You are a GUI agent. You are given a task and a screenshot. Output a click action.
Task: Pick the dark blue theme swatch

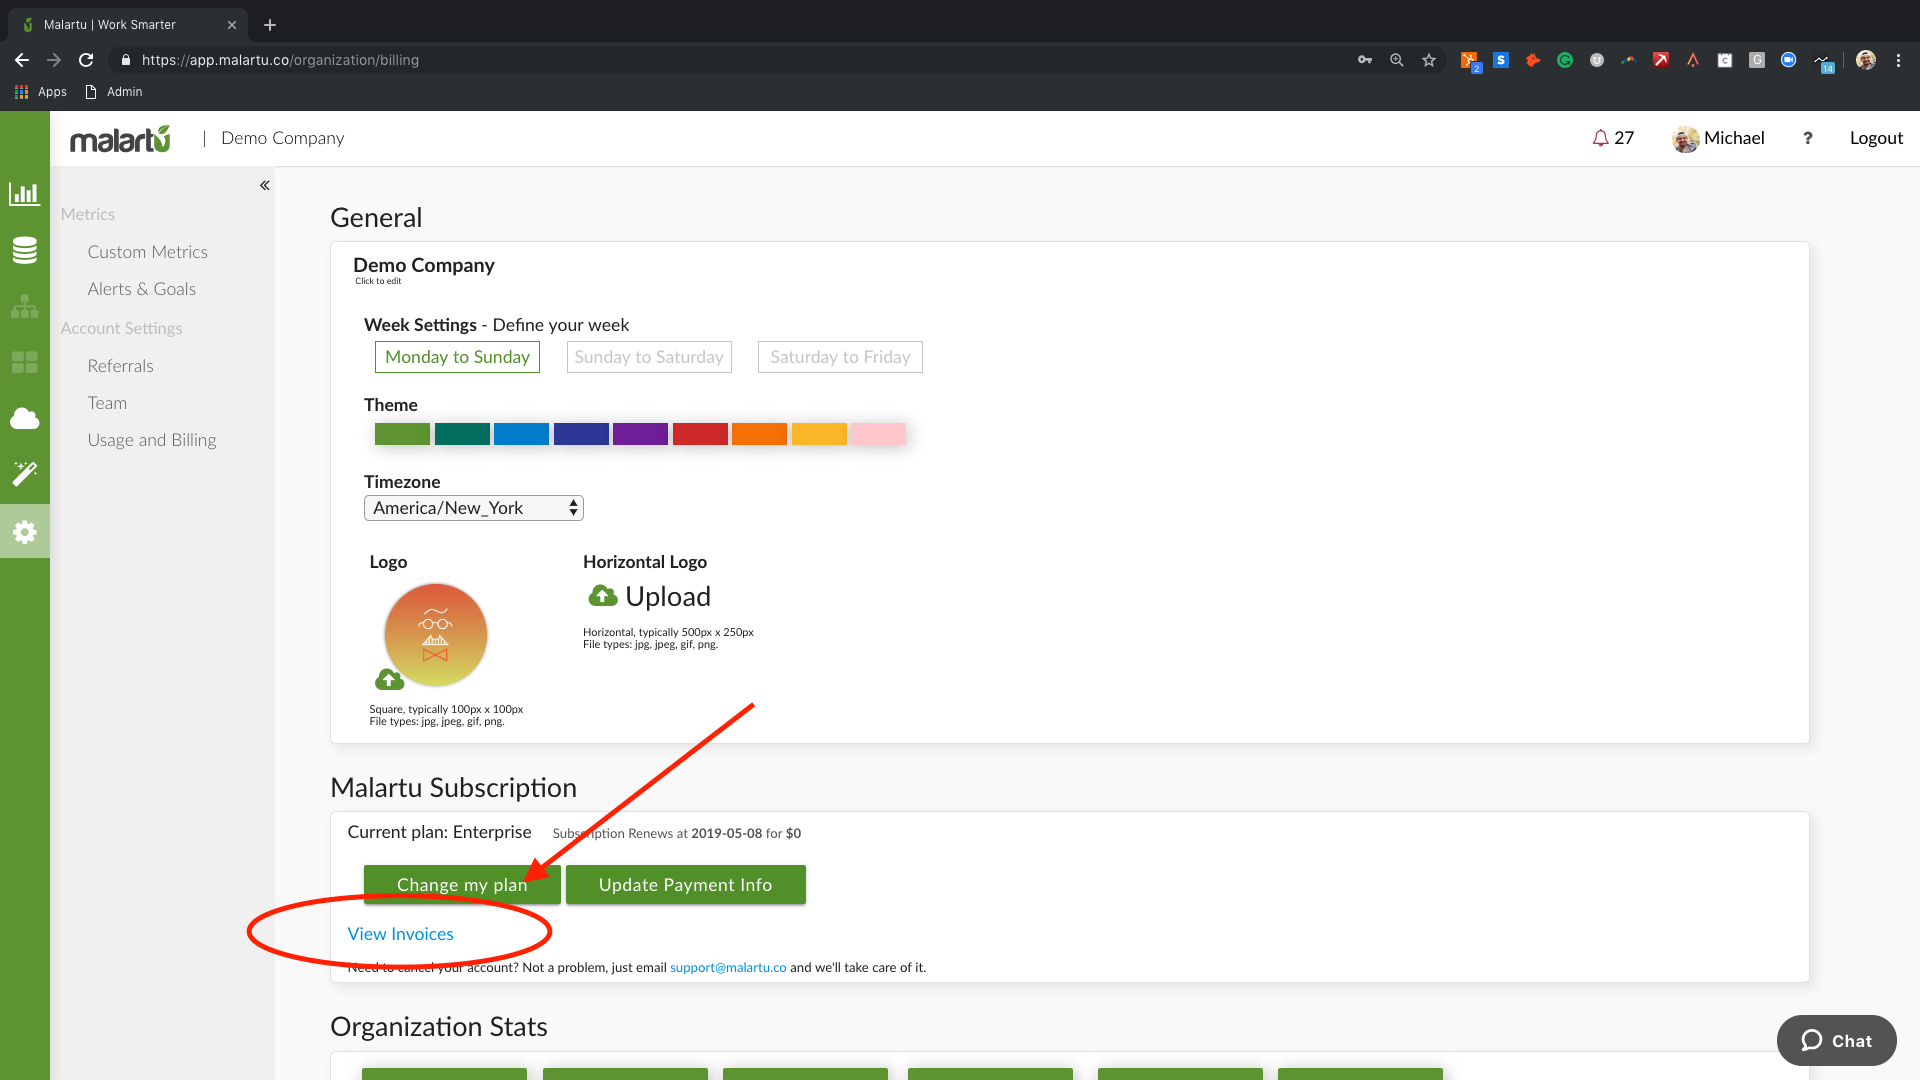click(581, 434)
